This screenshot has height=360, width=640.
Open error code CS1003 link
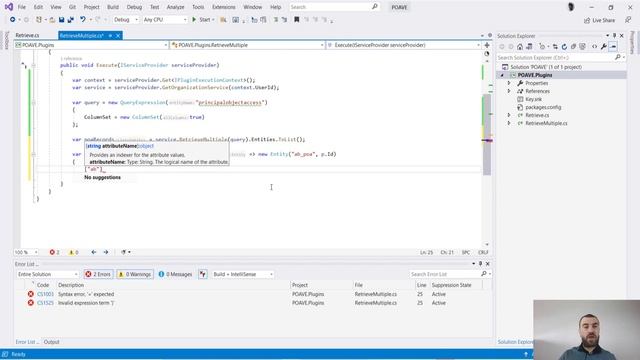[x=45, y=294]
